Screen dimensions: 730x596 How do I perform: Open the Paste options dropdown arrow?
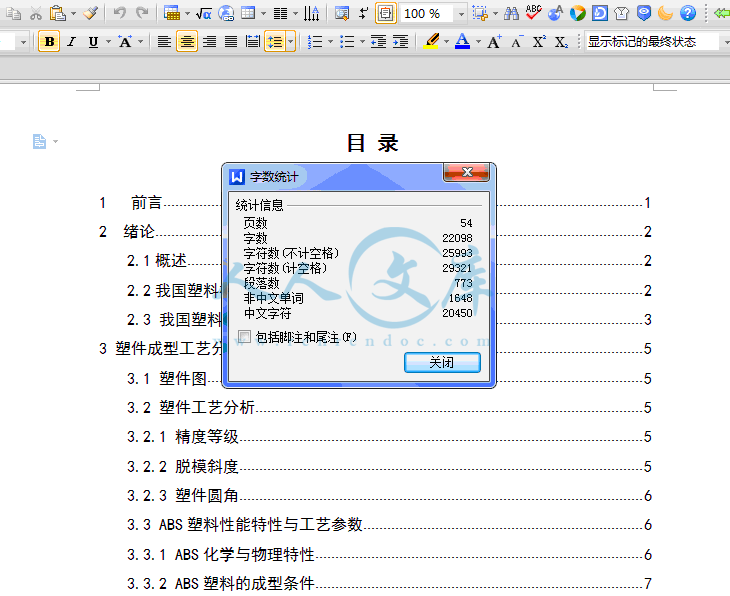74,14
